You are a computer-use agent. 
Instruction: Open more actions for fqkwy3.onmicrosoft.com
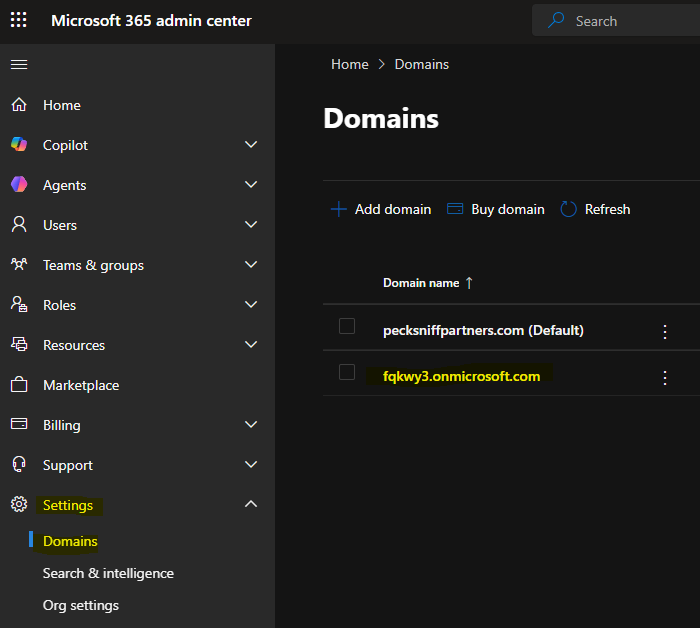coord(665,378)
